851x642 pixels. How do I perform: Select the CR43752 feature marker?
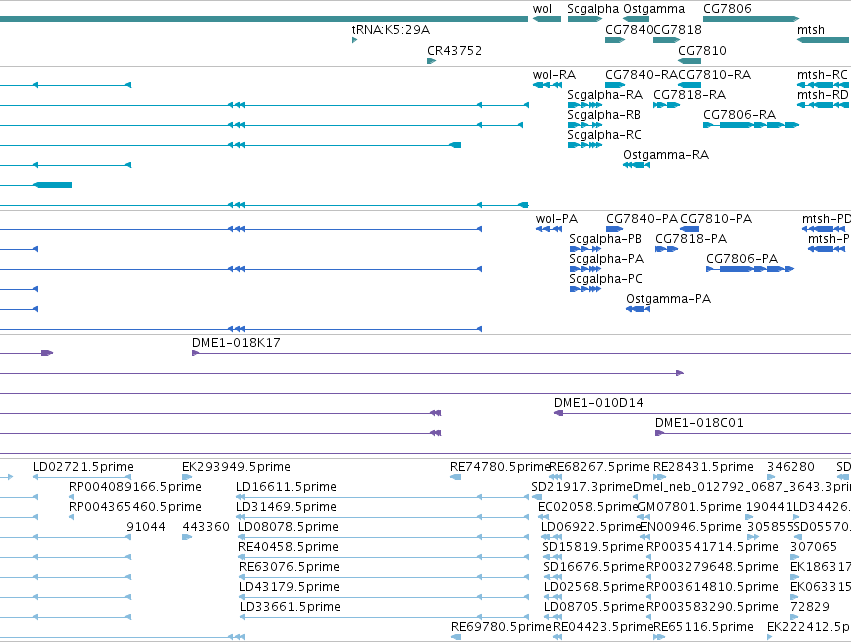click(x=431, y=61)
